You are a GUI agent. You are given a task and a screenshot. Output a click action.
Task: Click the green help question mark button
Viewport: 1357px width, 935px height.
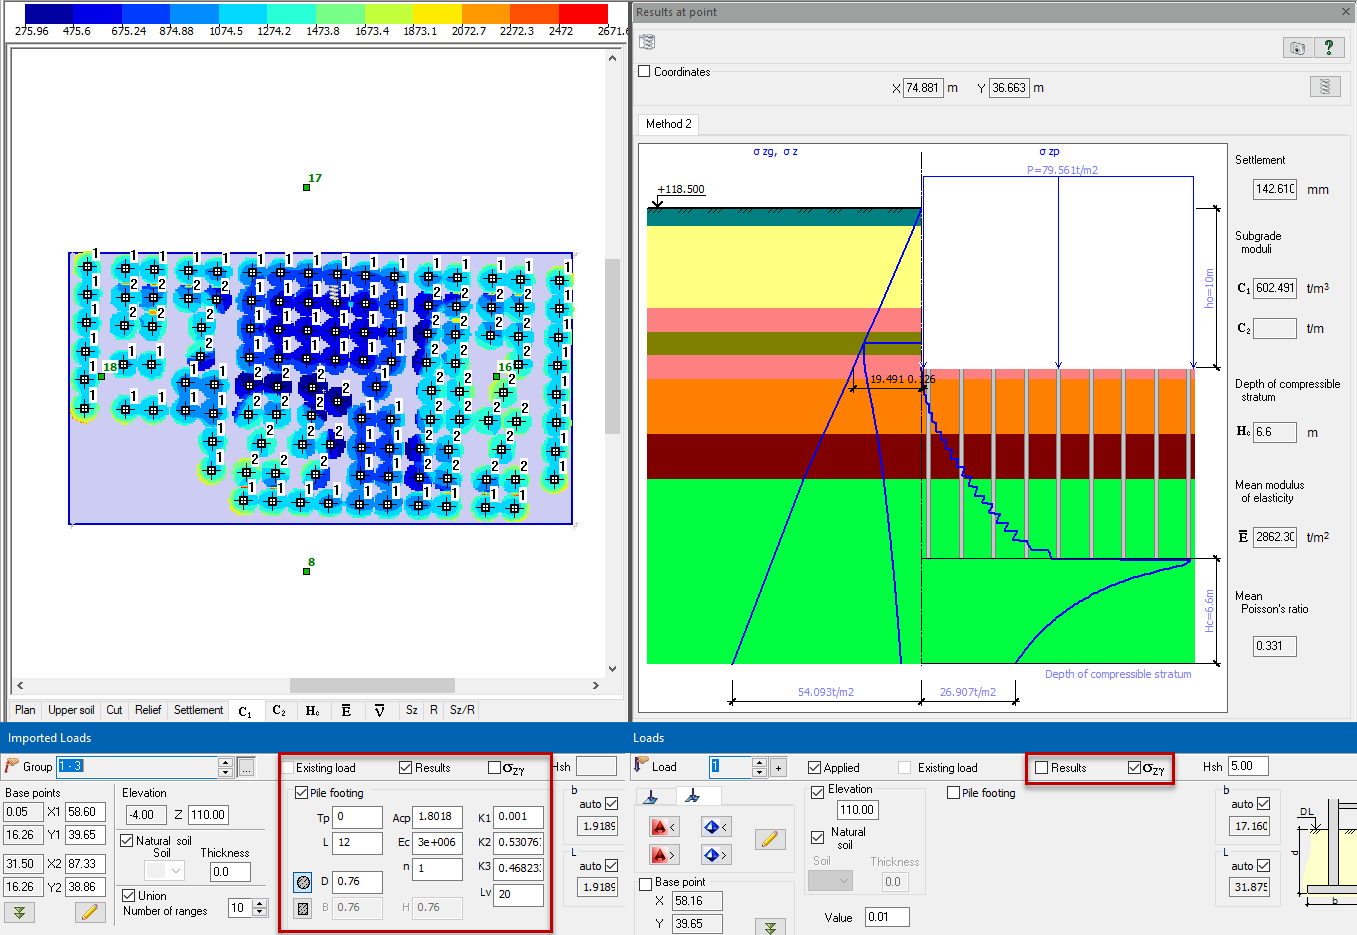[1328, 48]
